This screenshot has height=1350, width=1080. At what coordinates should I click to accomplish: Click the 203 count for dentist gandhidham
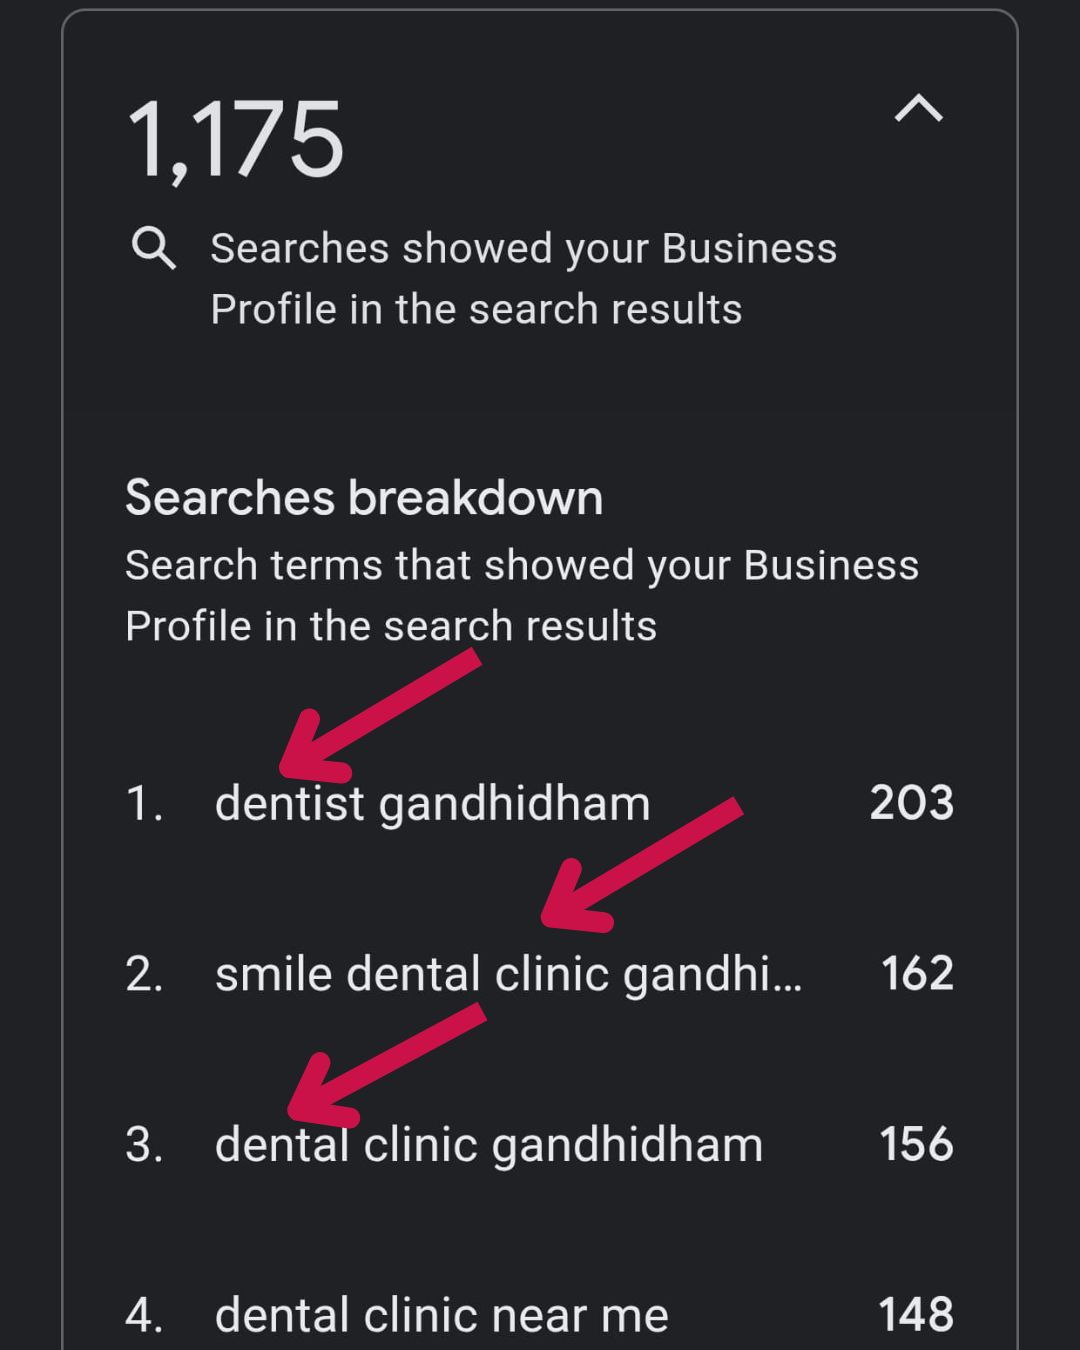(911, 803)
